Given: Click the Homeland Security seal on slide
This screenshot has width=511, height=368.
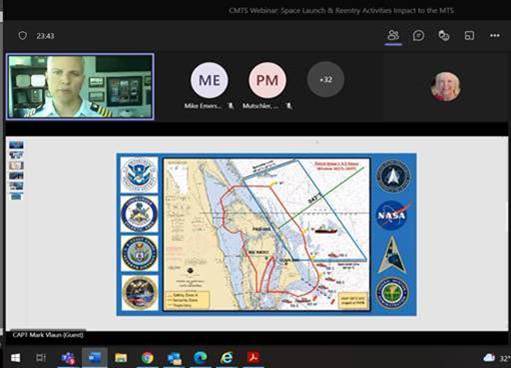Looking at the screenshot, I should tap(139, 175).
